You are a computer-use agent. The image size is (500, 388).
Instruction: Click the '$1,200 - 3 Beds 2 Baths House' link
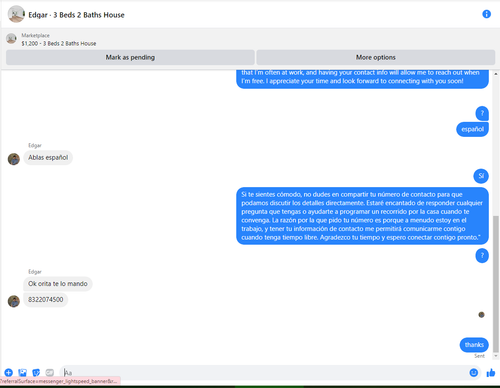(x=59, y=43)
